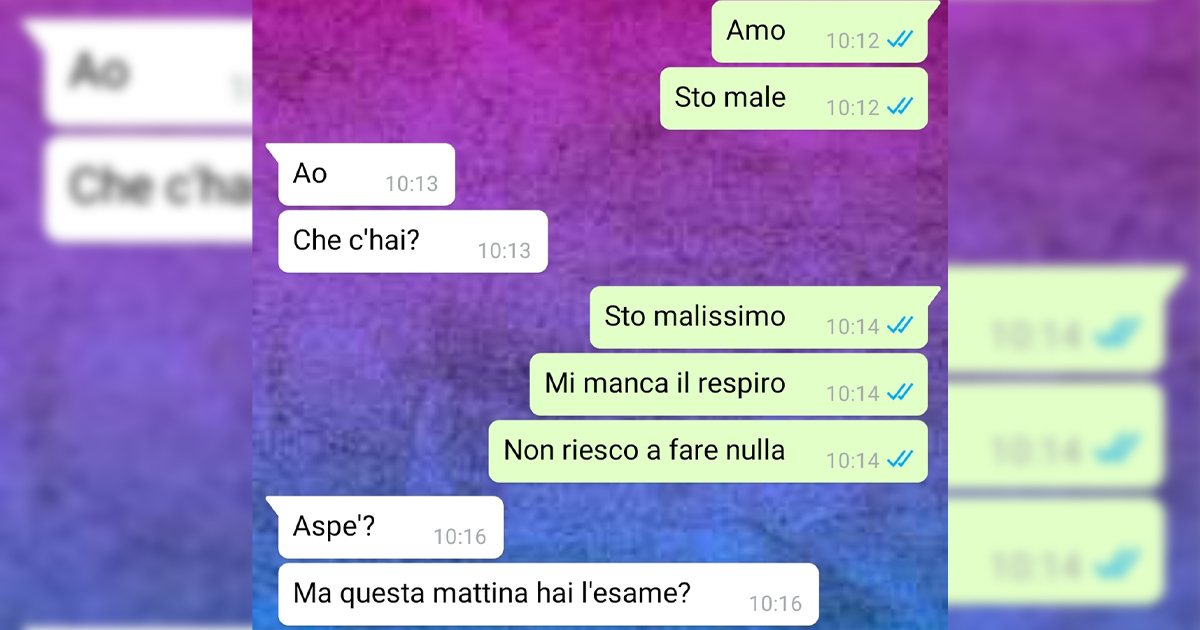The height and width of the screenshot is (630, 1200).
Task: Select the "Che c'hai?" message bubble
Action: [412, 241]
